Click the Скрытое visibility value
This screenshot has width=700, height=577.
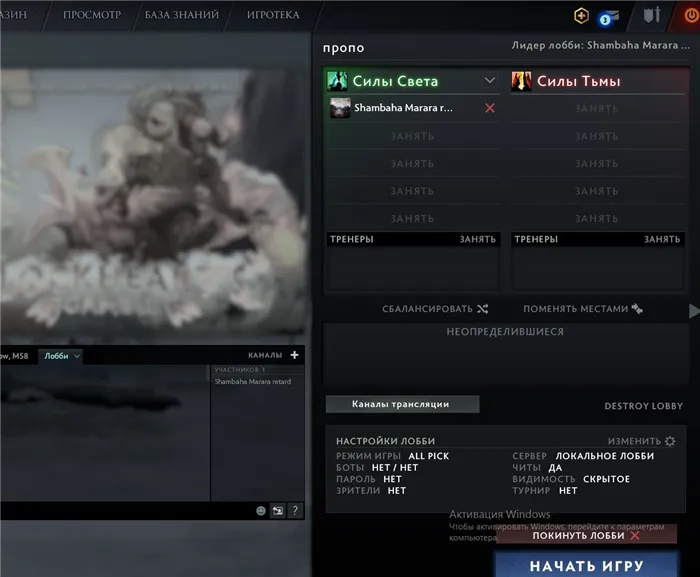click(606, 479)
